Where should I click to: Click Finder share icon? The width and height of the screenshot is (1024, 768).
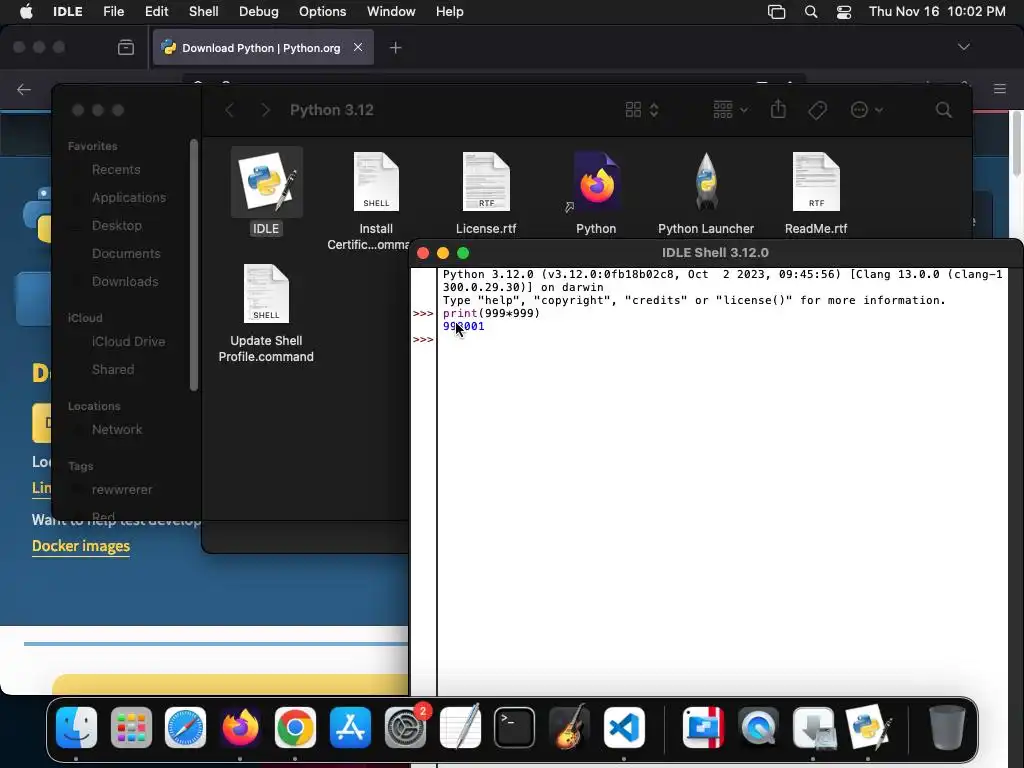[778, 109]
